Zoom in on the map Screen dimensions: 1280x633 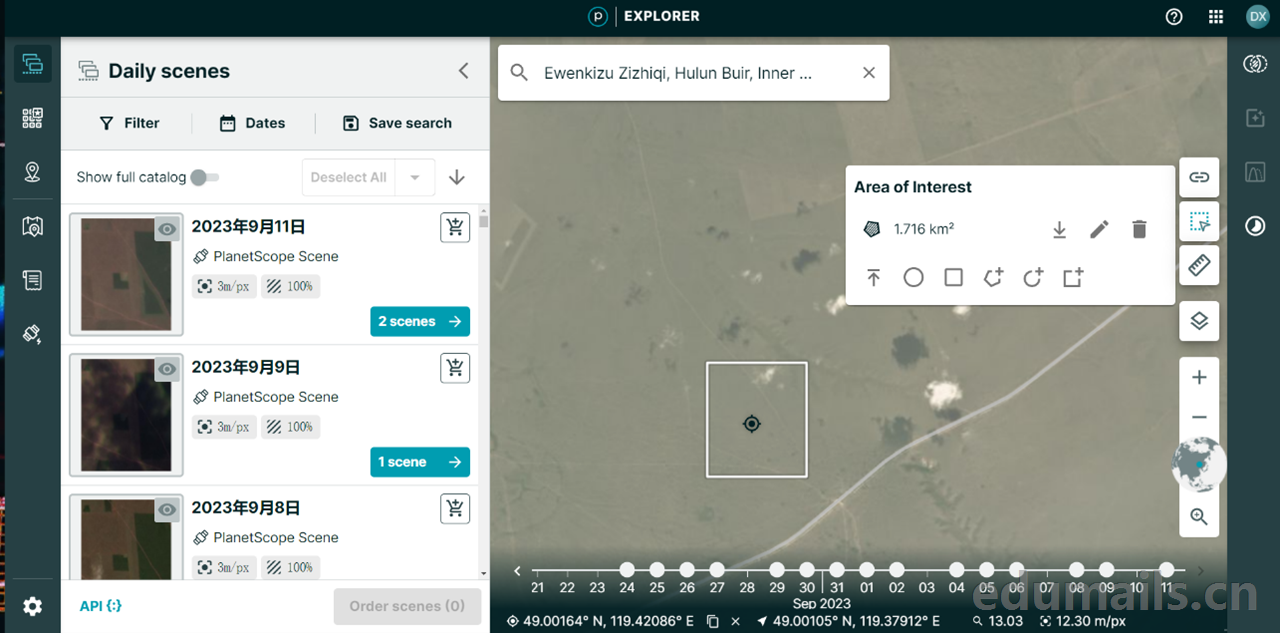(x=1199, y=378)
